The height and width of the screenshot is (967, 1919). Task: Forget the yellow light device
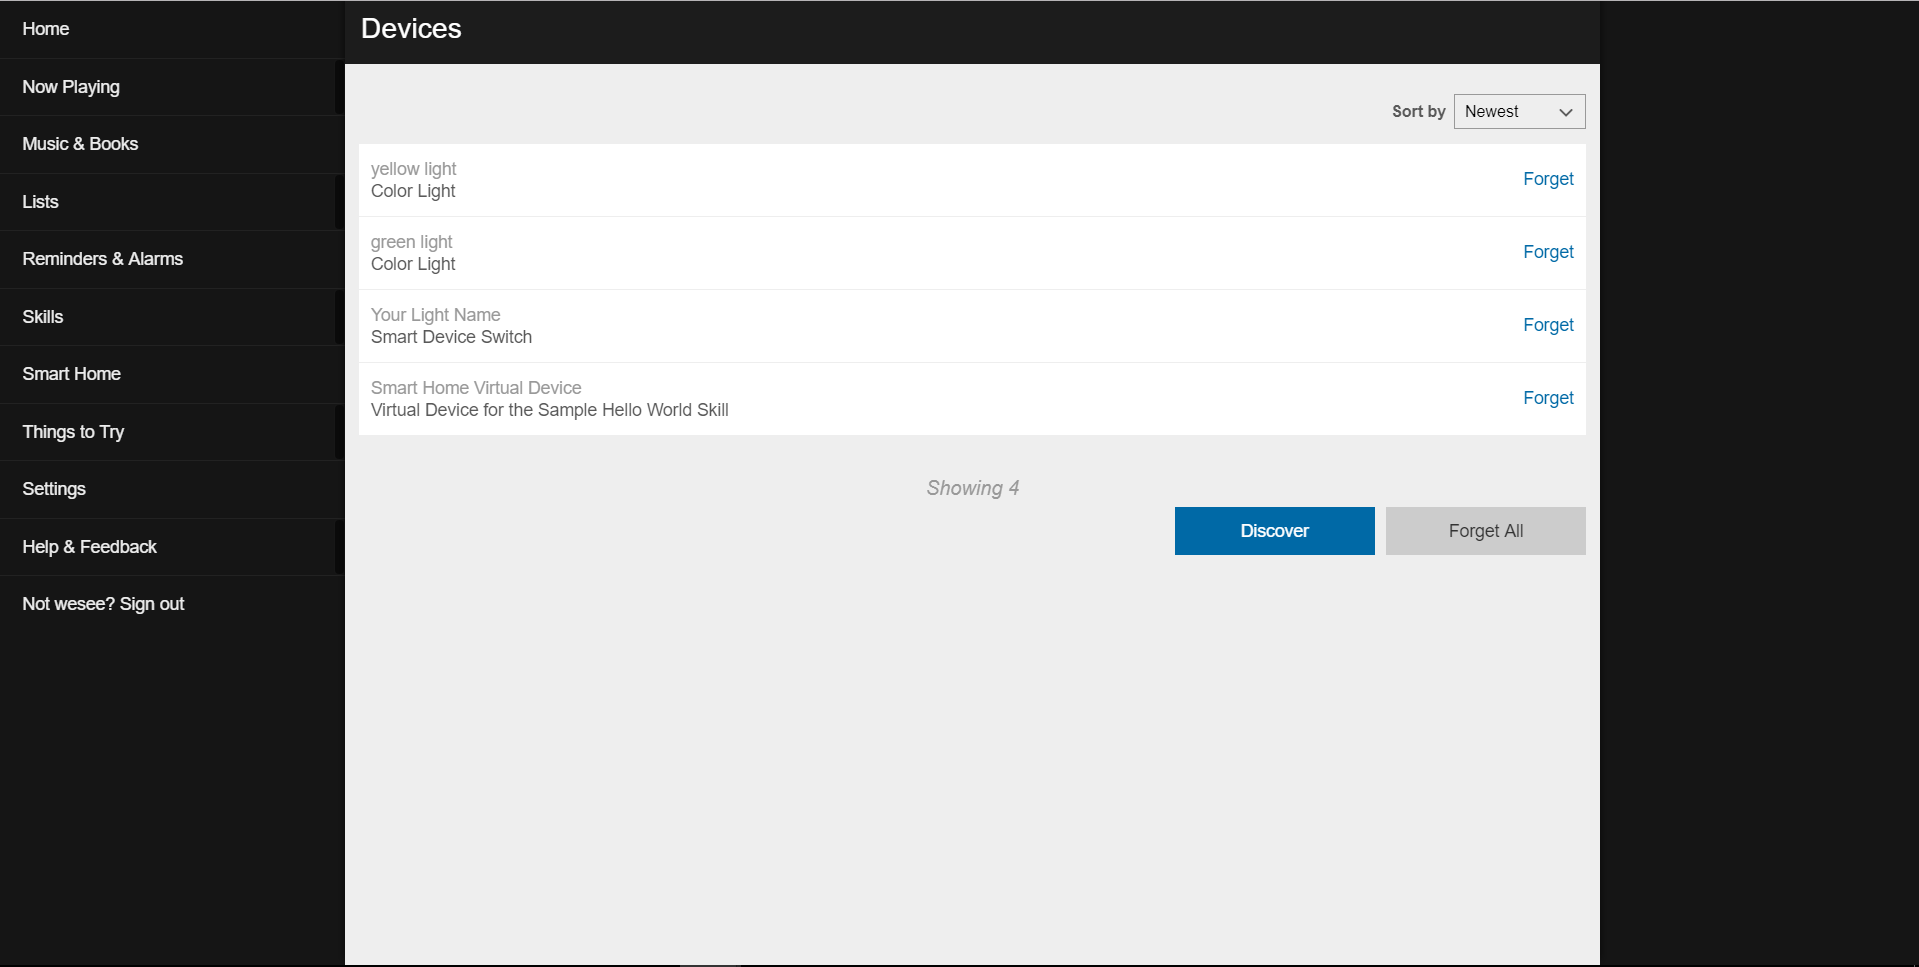coord(1547,179)
